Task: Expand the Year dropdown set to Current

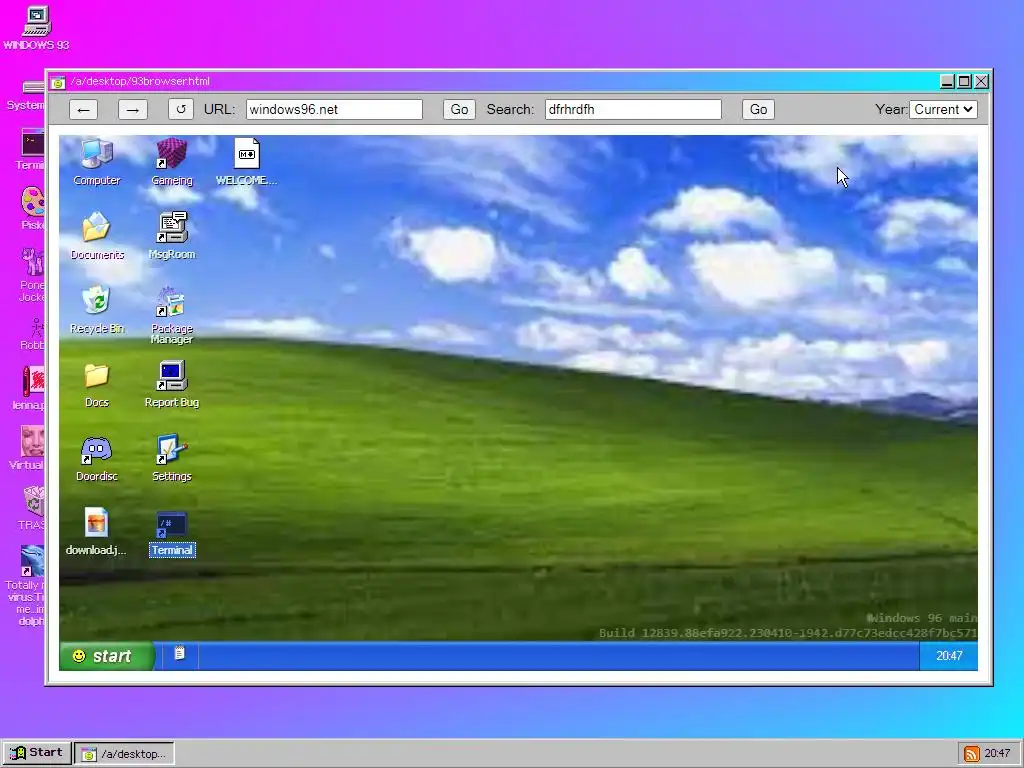Action: (944, 110)
